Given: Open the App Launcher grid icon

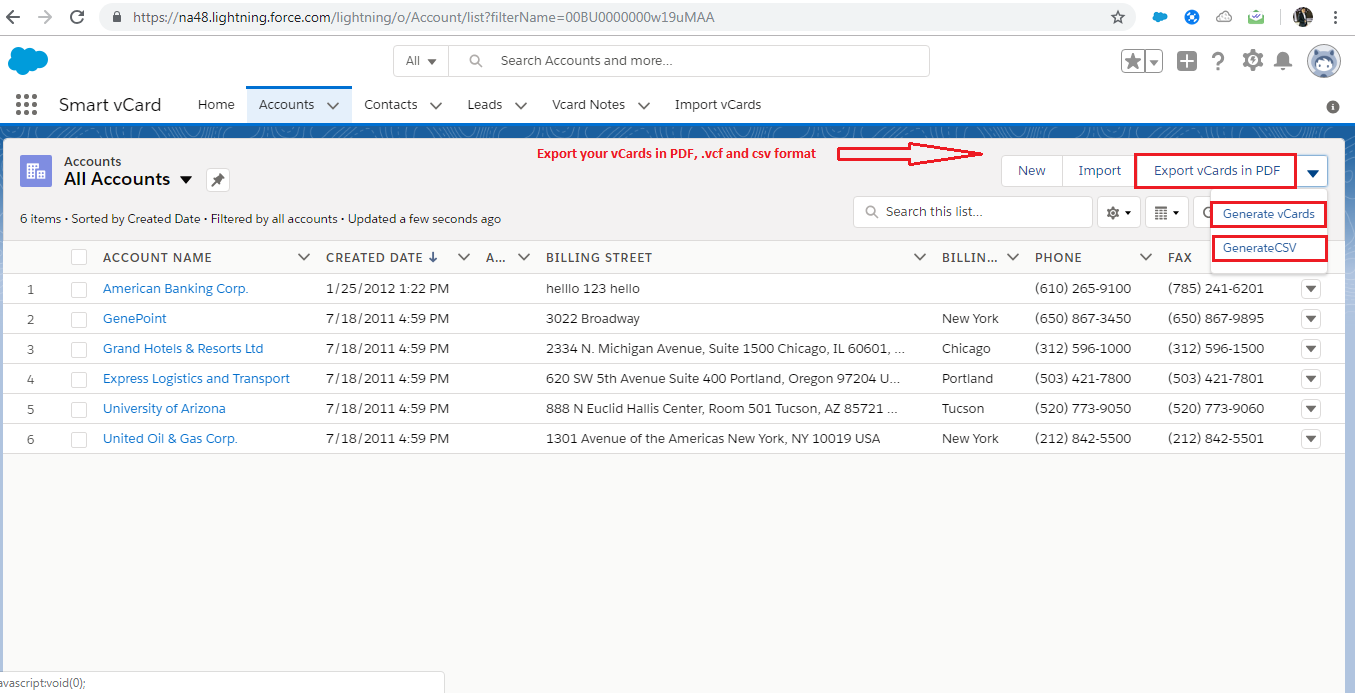Looking at the screenshot, I should pyautogui.click(x=27, y=105).
